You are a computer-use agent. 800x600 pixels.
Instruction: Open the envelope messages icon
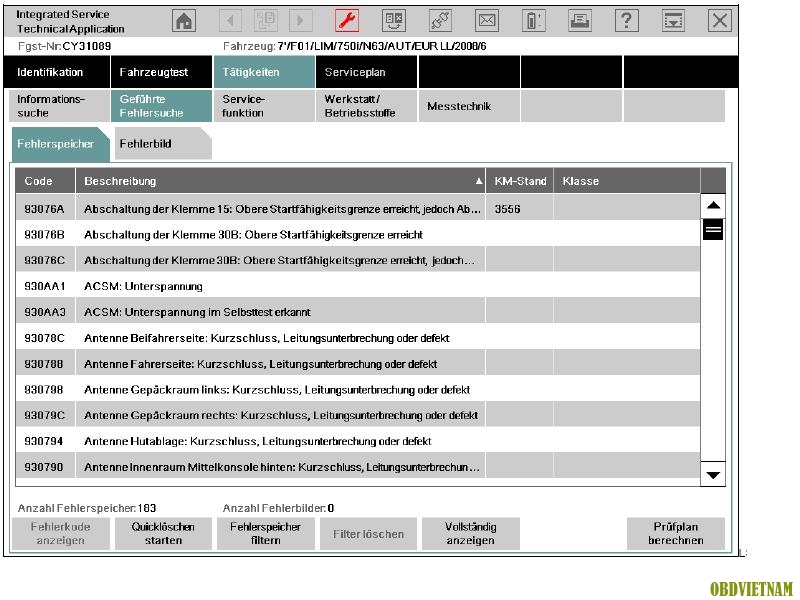click(x=487, y=21)
